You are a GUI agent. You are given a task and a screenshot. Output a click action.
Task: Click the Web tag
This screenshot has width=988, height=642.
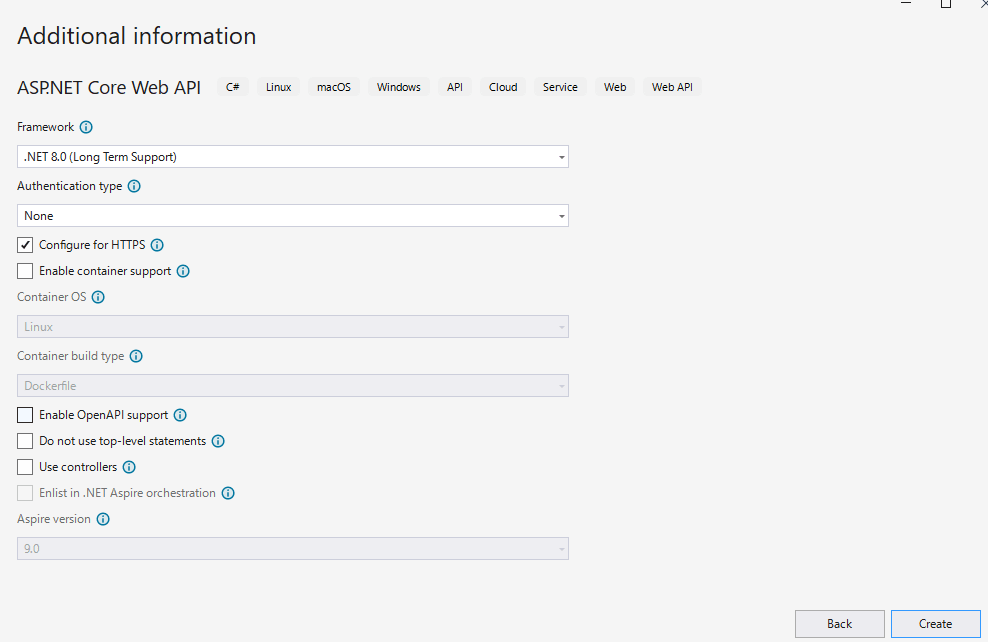(615, 87)
